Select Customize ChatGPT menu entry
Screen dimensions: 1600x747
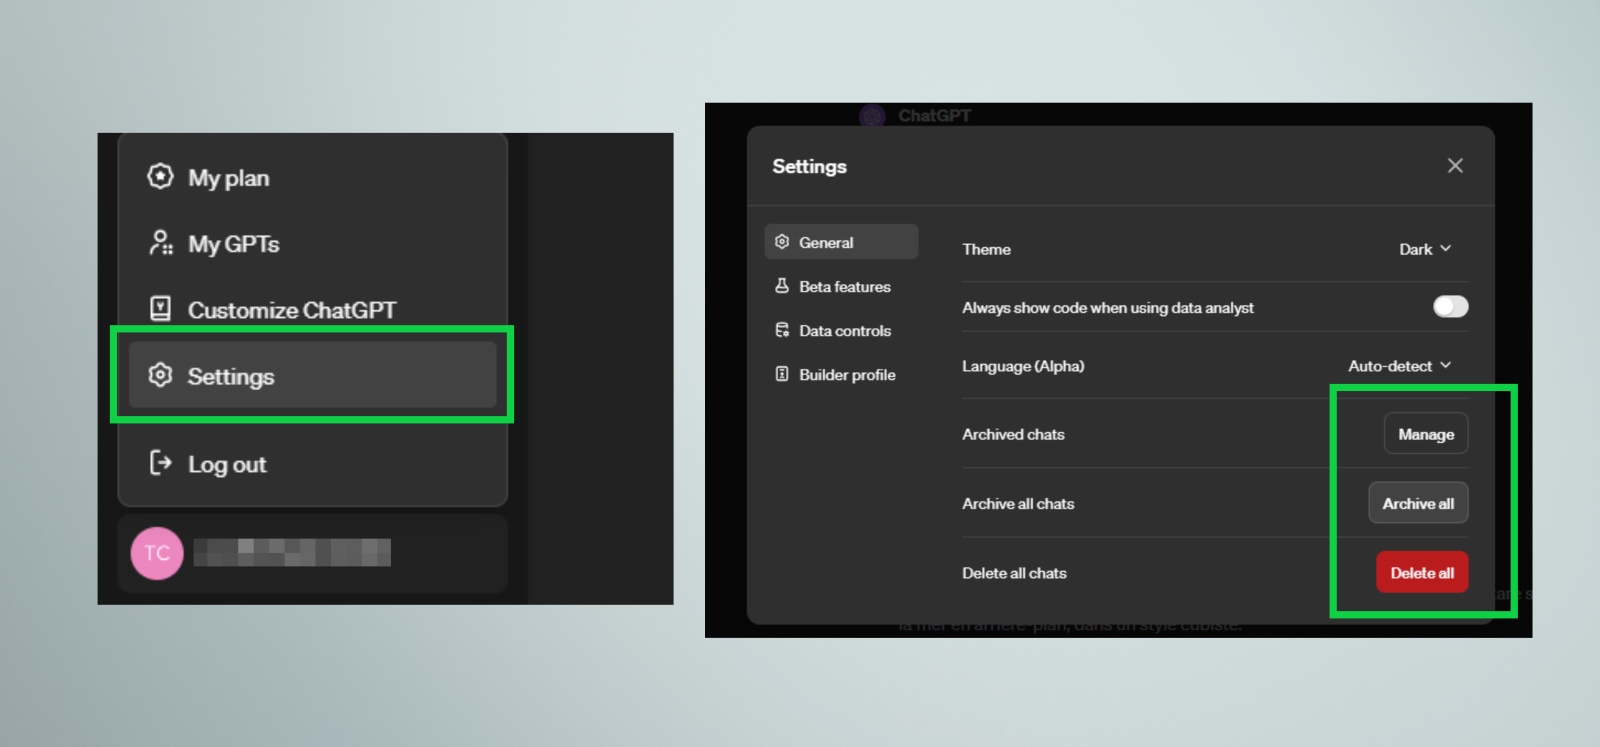312,310
